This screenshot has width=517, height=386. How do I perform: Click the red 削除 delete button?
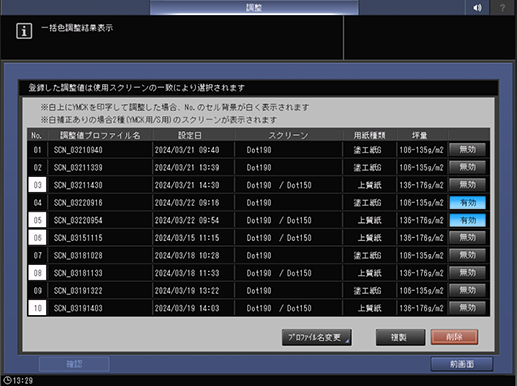pyautogui.click(x=454, y=337)
